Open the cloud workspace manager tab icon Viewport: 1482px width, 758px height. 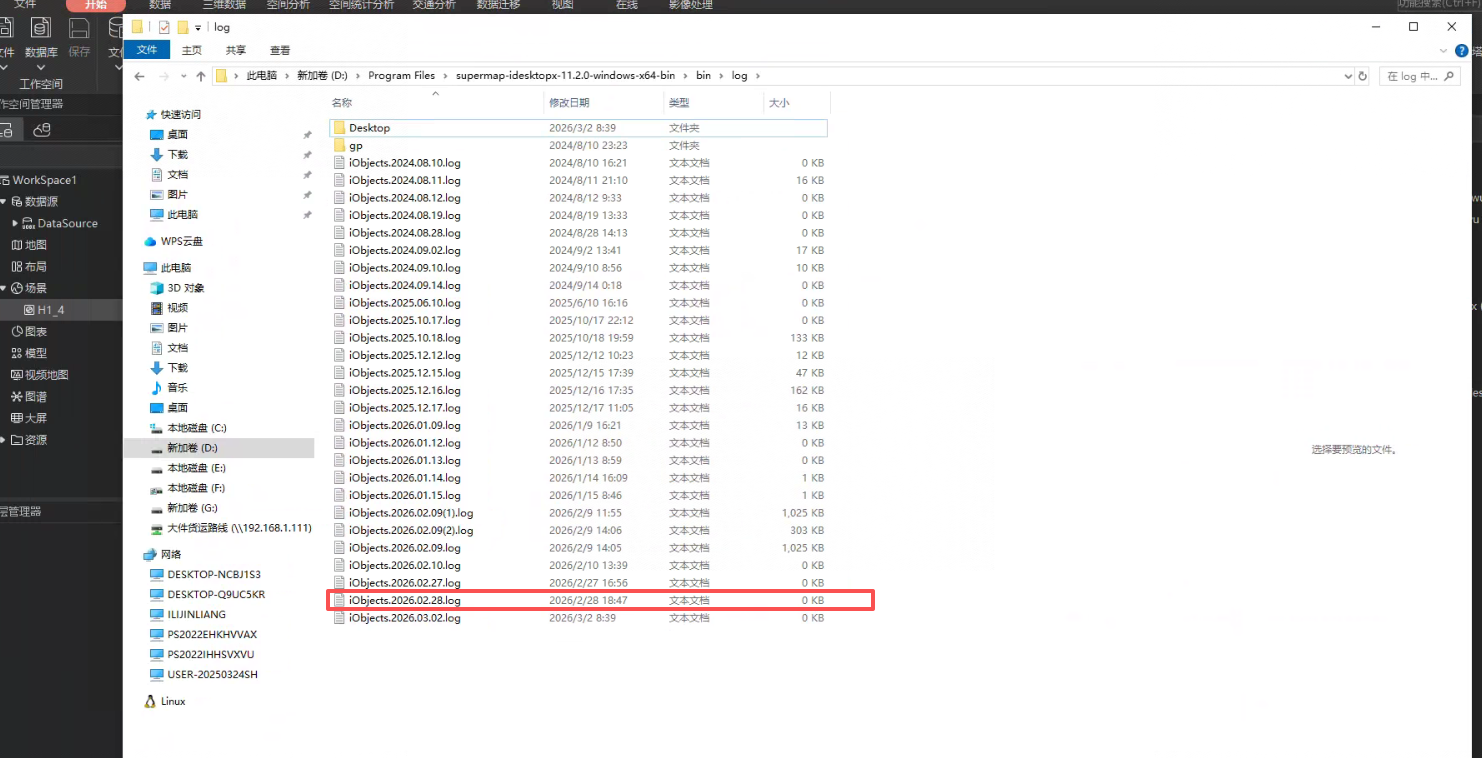41,130
